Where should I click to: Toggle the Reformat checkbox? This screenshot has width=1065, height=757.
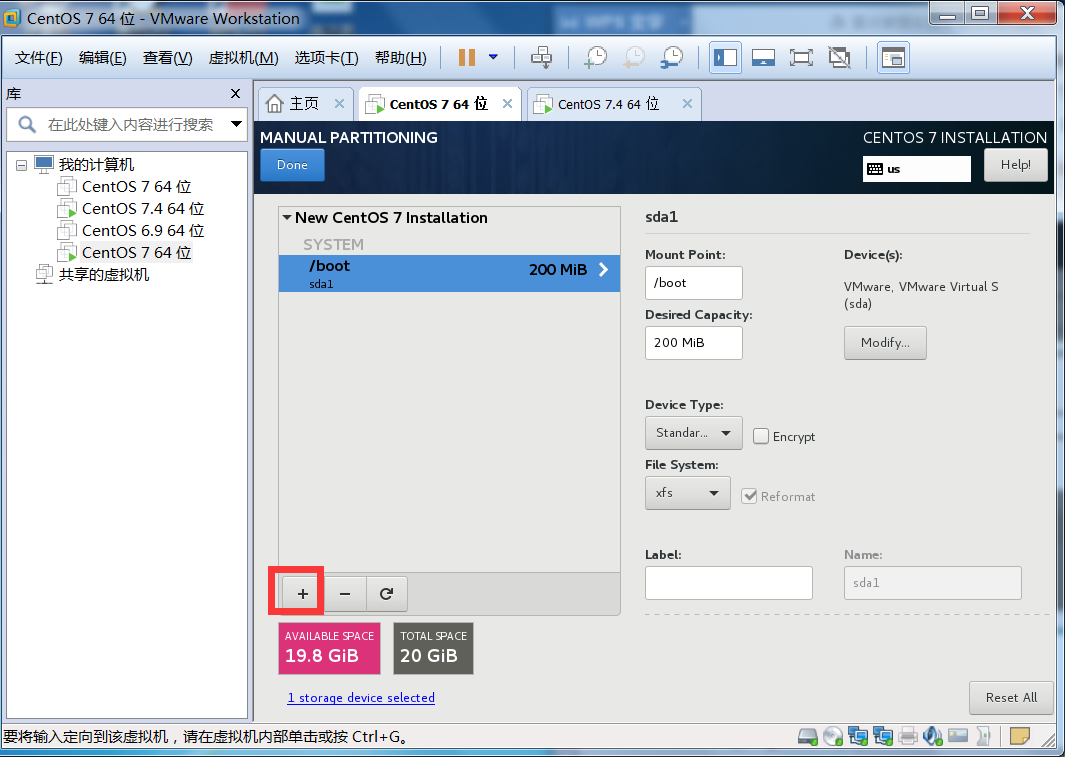point(749,496)
